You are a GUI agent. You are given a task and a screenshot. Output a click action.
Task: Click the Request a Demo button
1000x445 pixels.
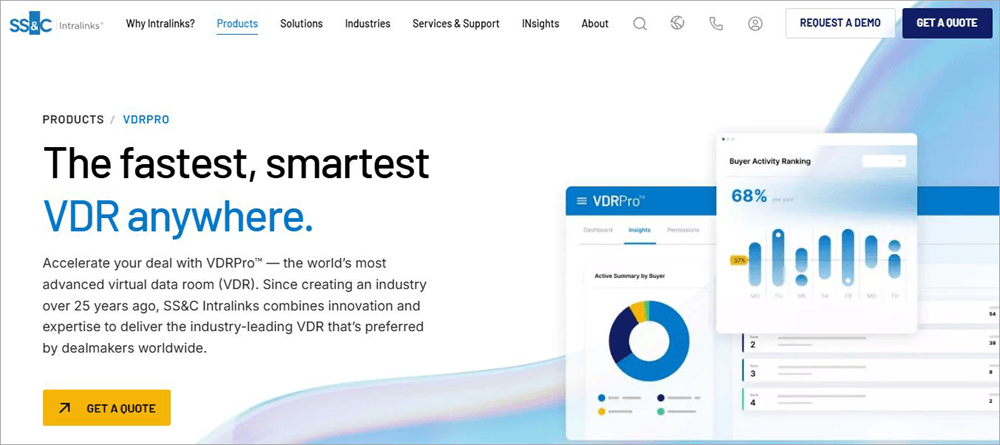click(840, 23)
